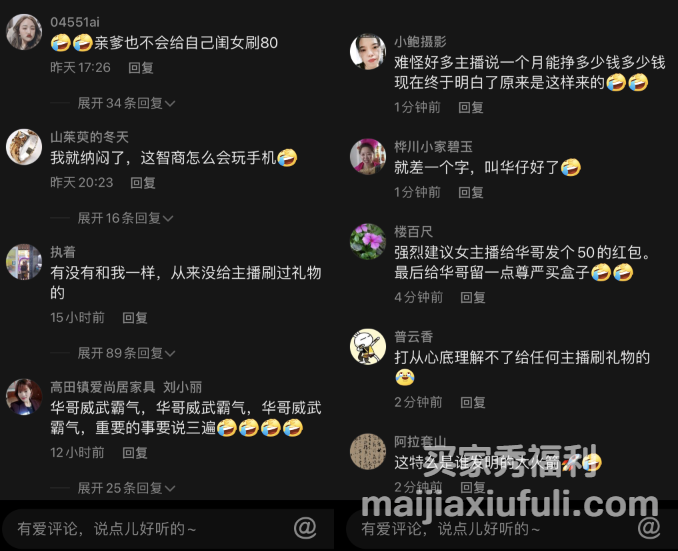Open username 高田镇爱尚居家具 刘小丽
This screenshot has width=678, height=551.
tap(126, 387)
